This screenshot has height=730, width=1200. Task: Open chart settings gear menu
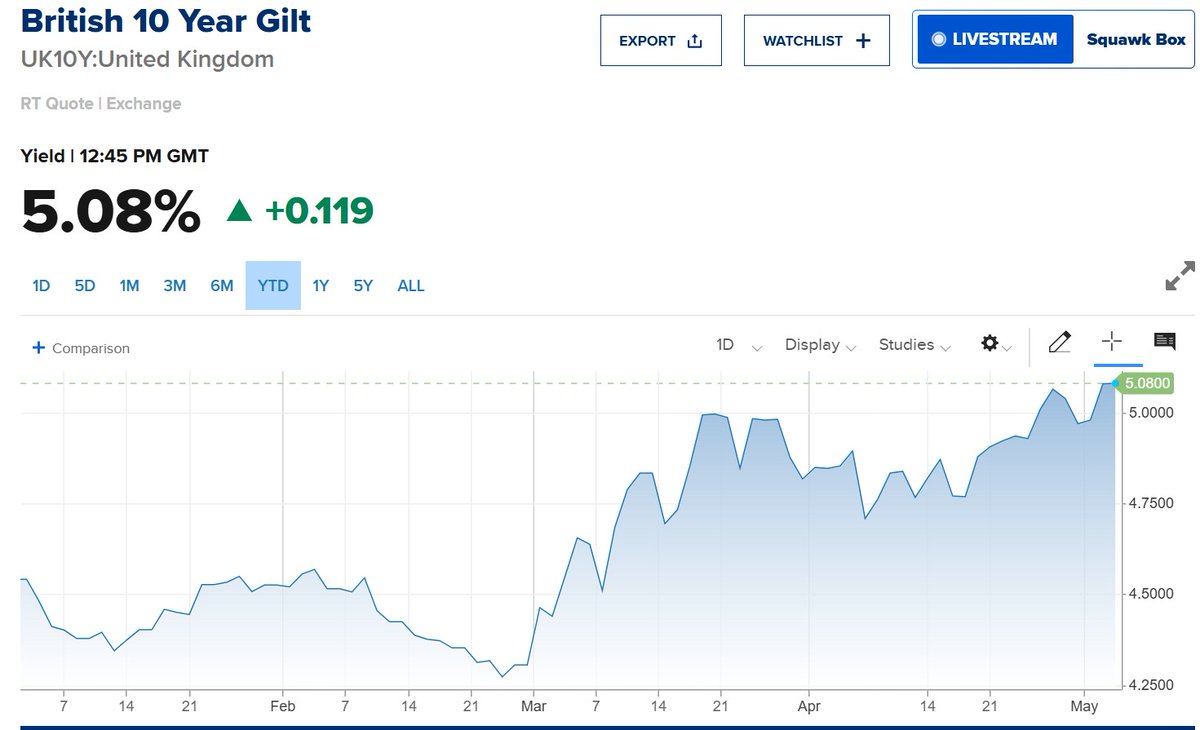[996, 344]
